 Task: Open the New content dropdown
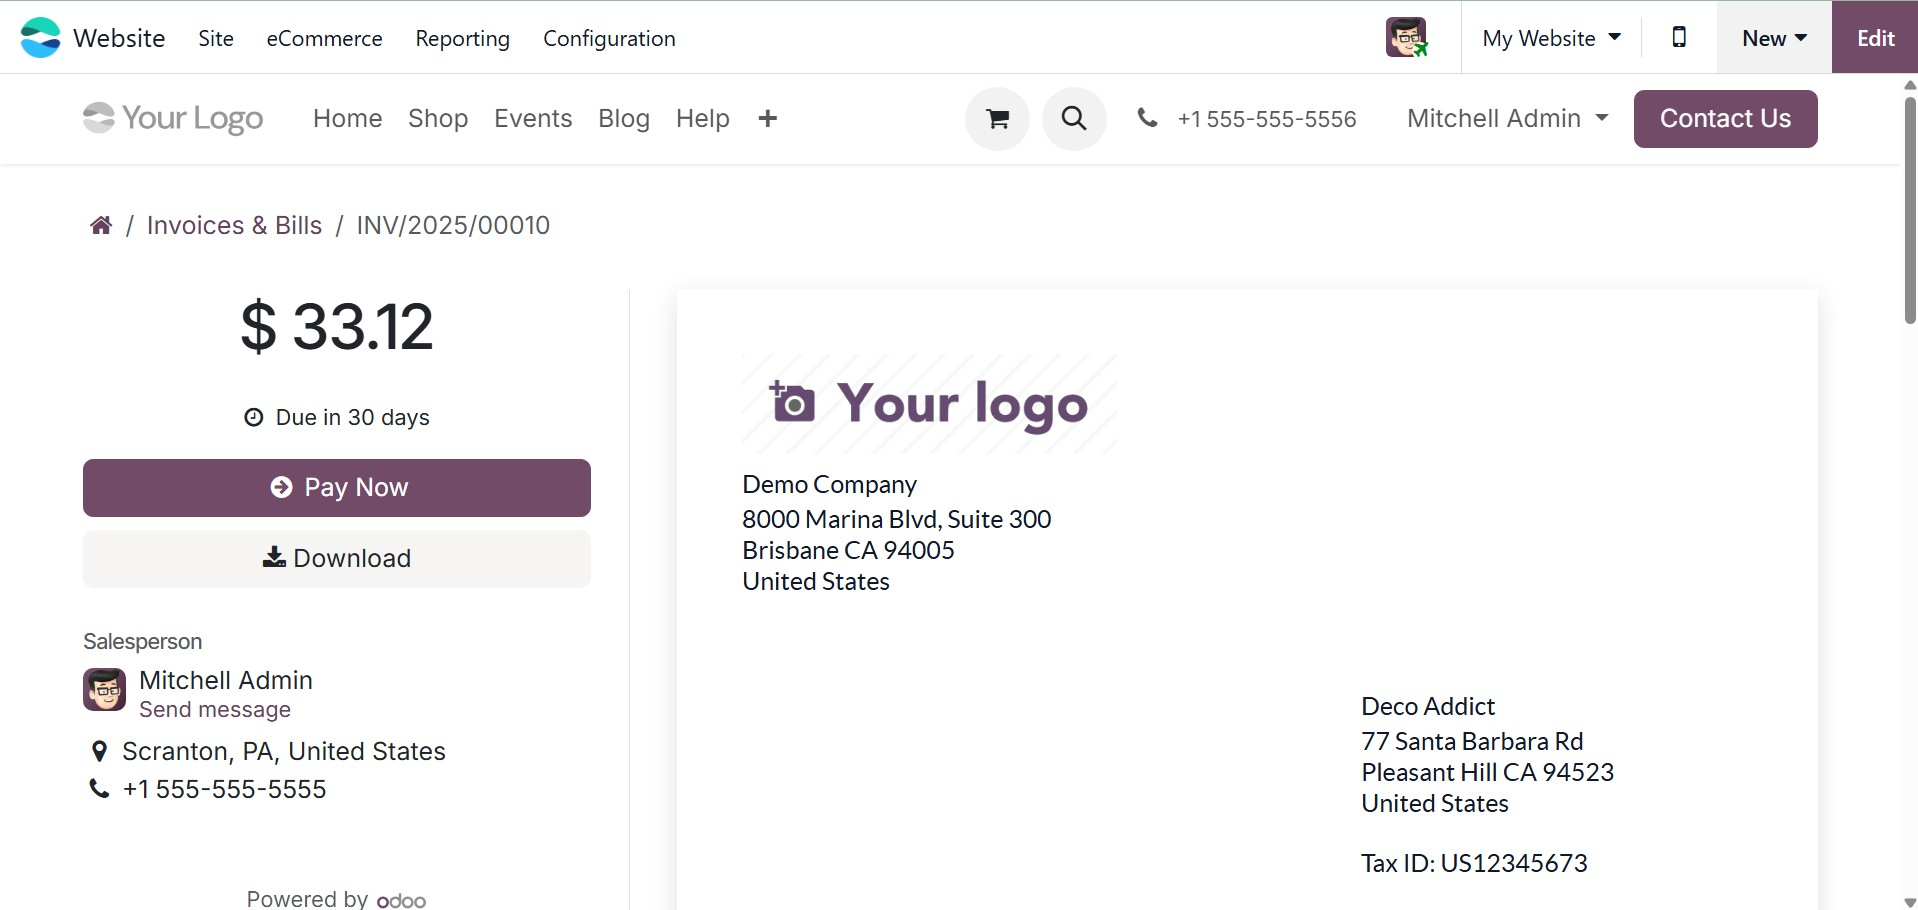point(1774,38)
